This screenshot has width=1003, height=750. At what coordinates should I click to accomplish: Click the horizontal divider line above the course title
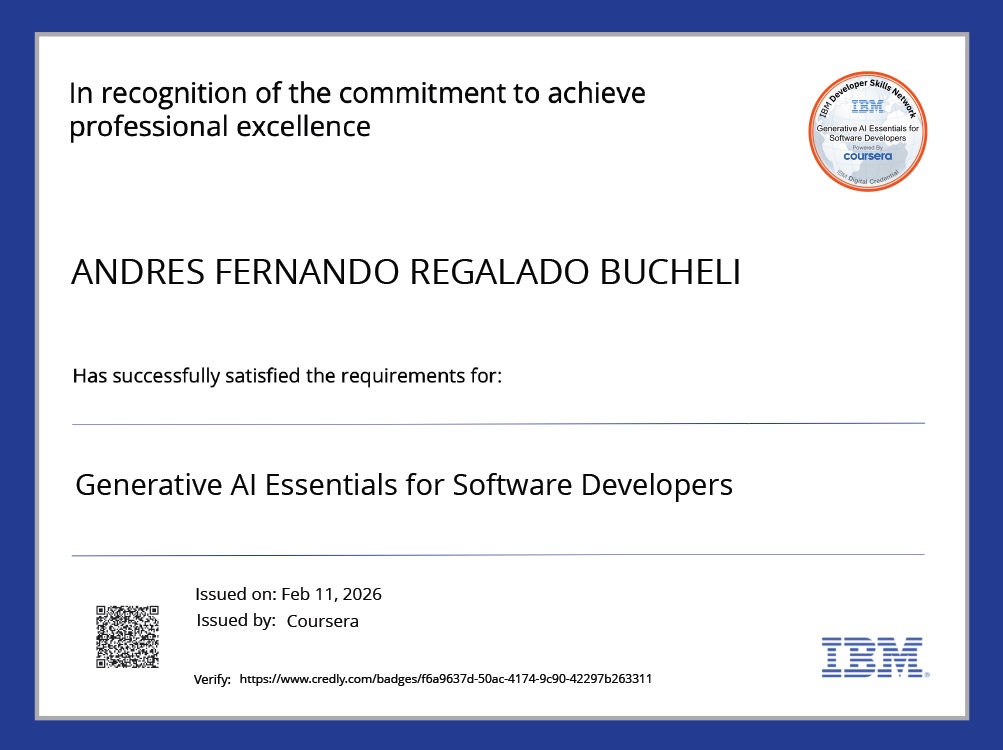[498, 421]
